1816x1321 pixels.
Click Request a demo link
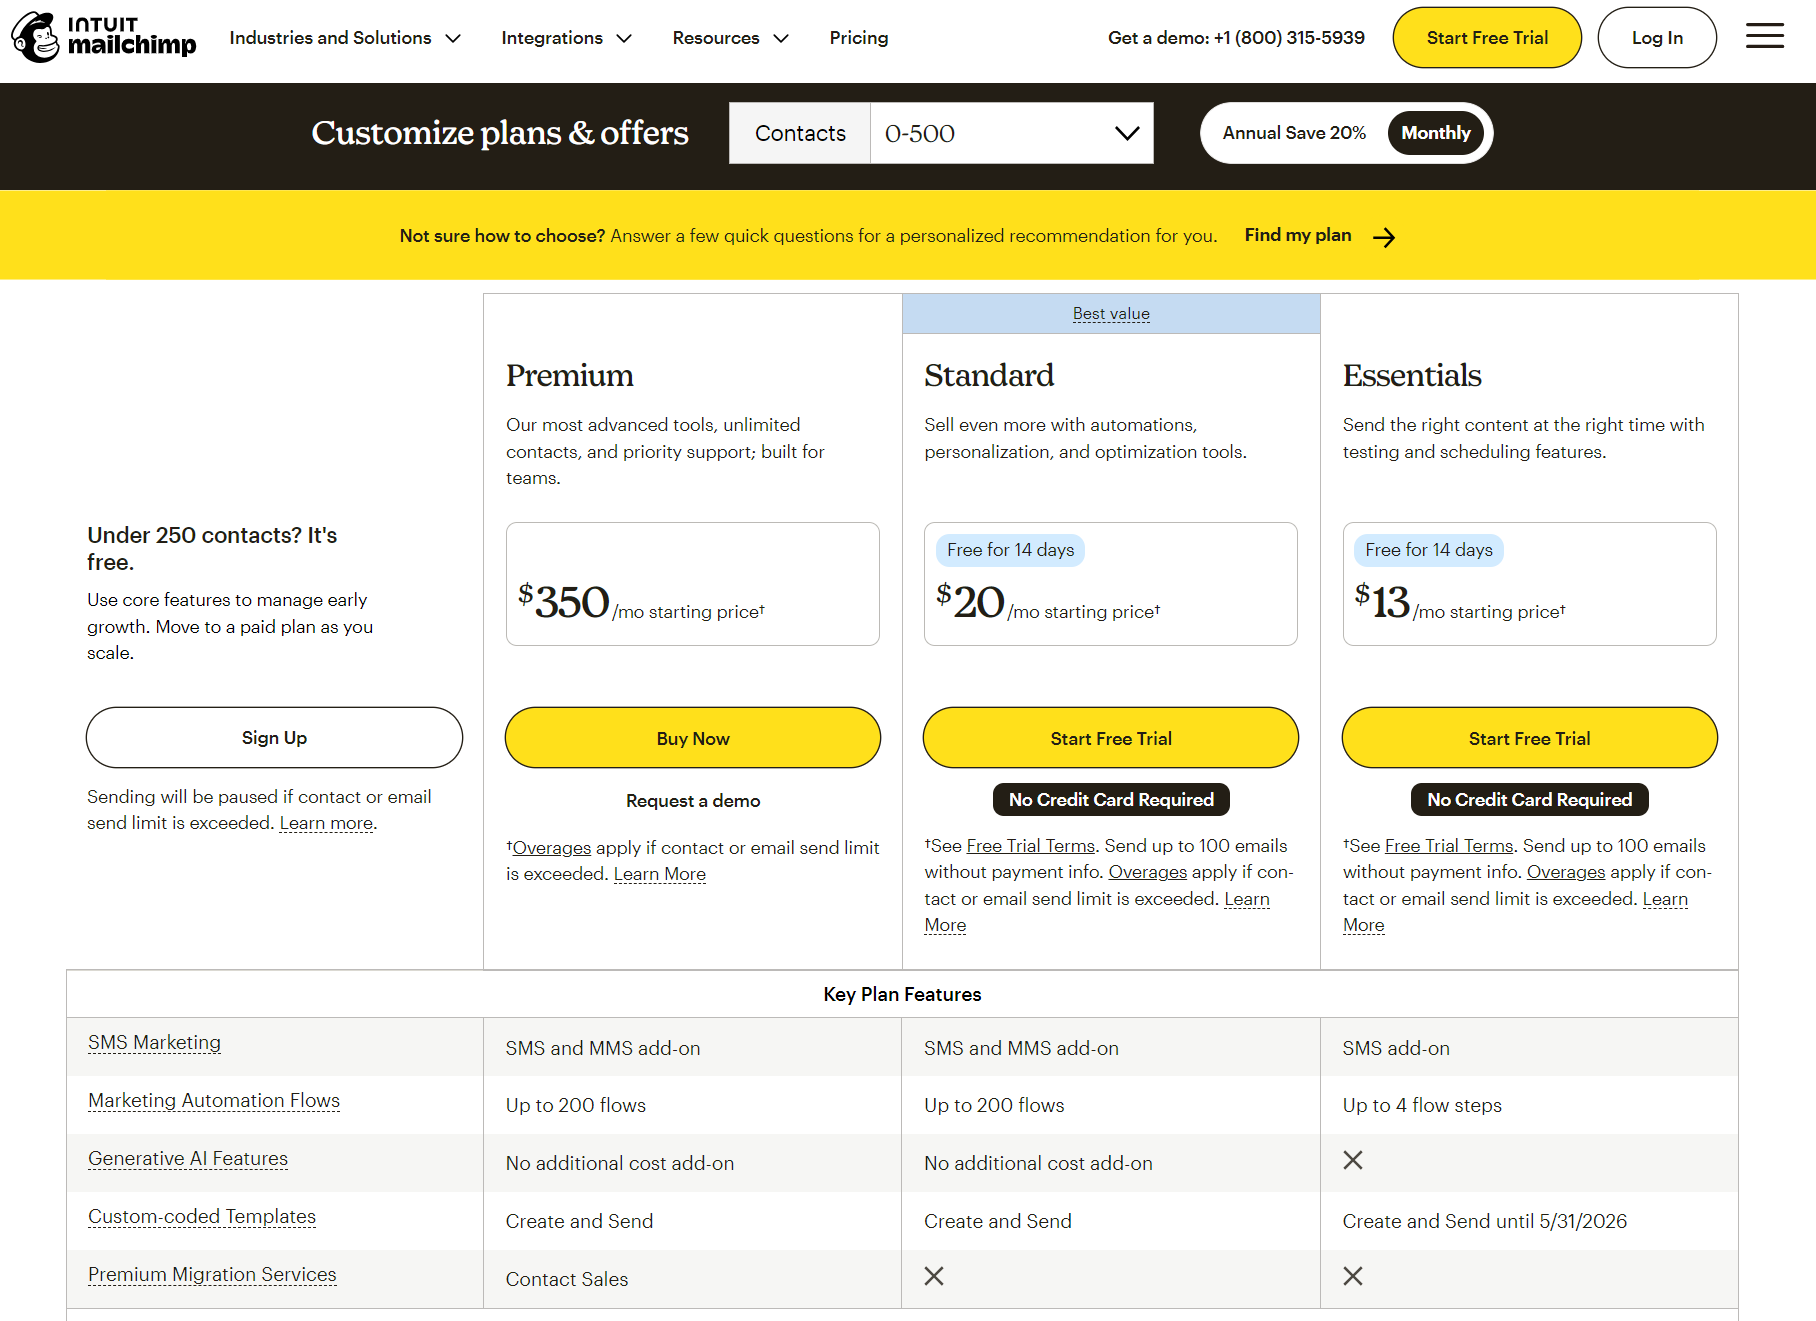[x=693, y=801]
